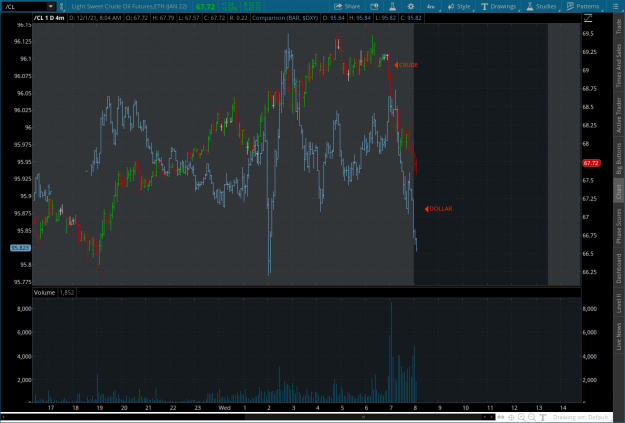Screen dimensions: 625x423
Task: Click the CRUDE label marker
Action: click(406, 65)
